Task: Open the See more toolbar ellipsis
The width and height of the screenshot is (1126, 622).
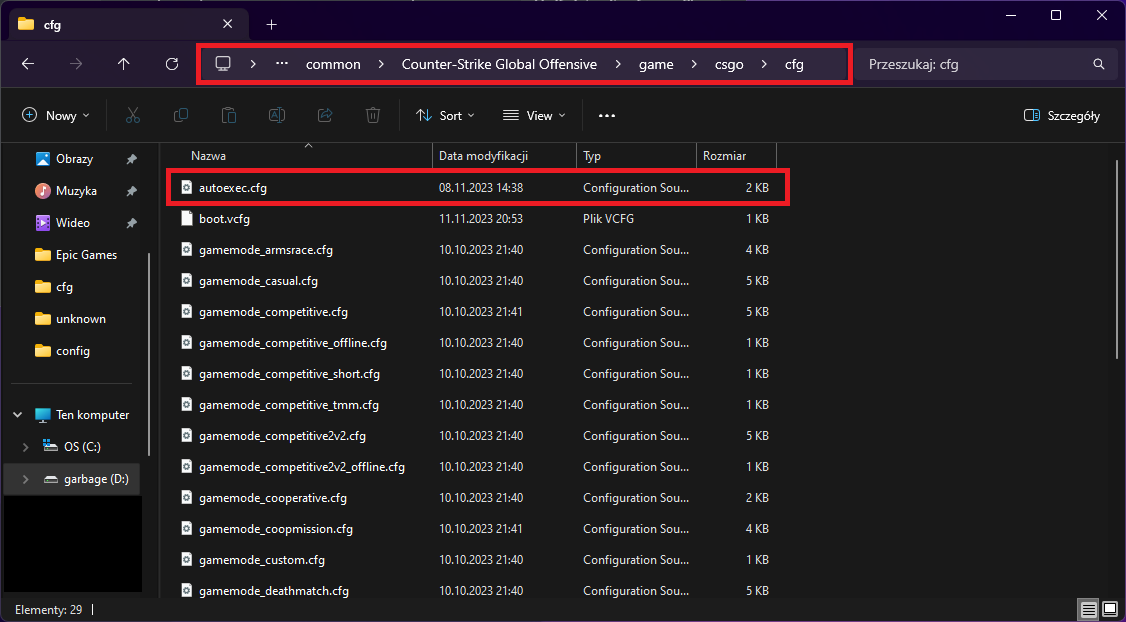Action: 607,115
